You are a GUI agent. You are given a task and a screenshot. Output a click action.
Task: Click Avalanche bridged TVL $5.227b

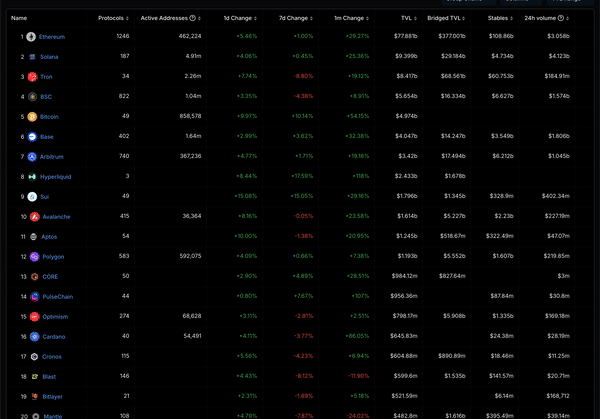click(x=454, y=216)
